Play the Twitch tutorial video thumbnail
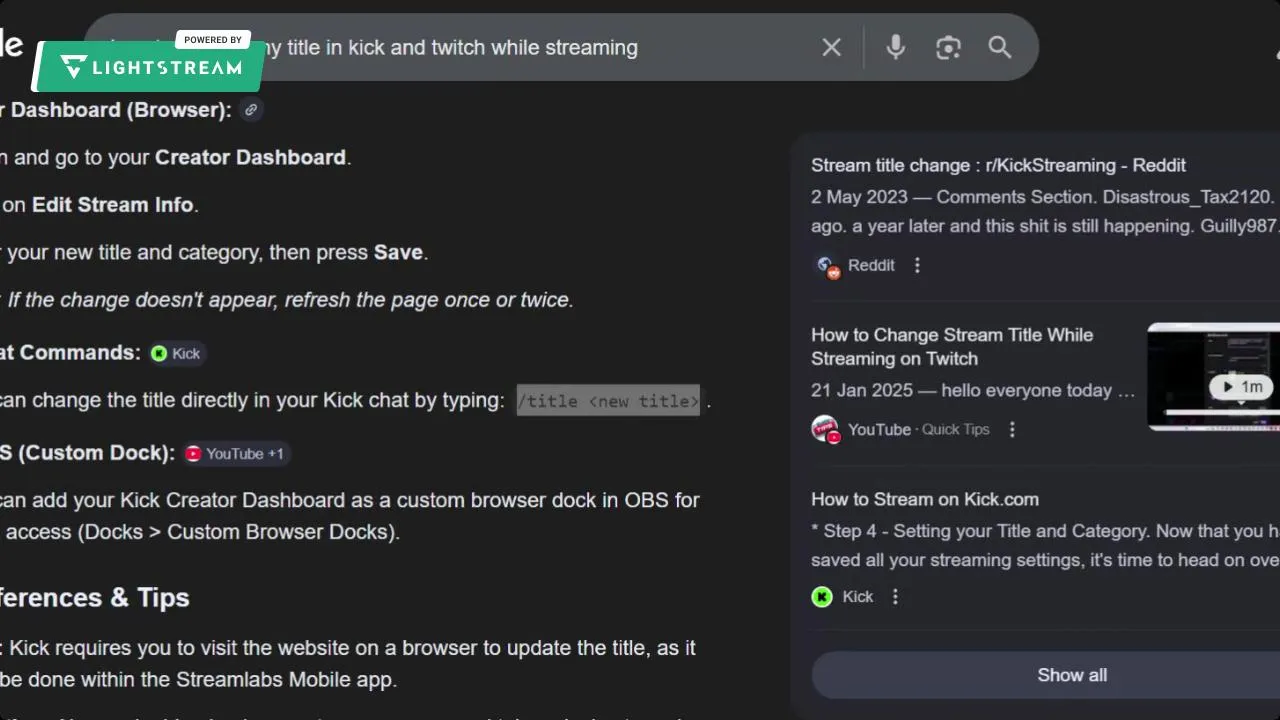 (x=1214, y=376)
